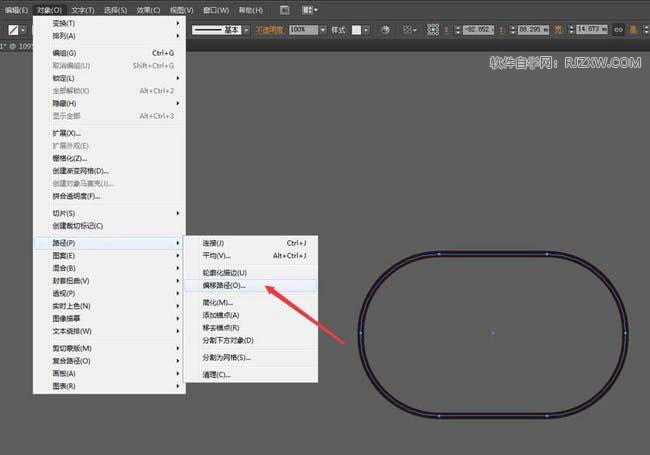The height and width of the screenshot is (455, 650).
Task: Click the Y position value field
Action: 533,30
